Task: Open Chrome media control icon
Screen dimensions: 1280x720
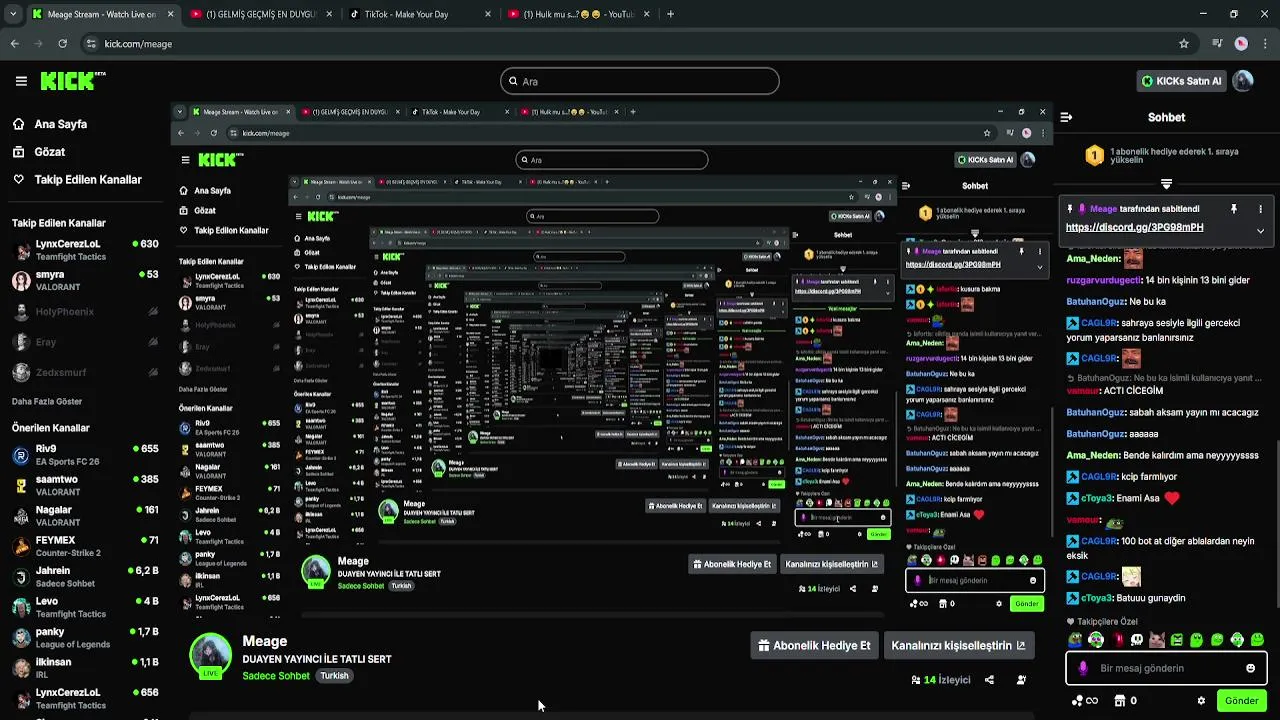Action: click(x=1217, y=44)
